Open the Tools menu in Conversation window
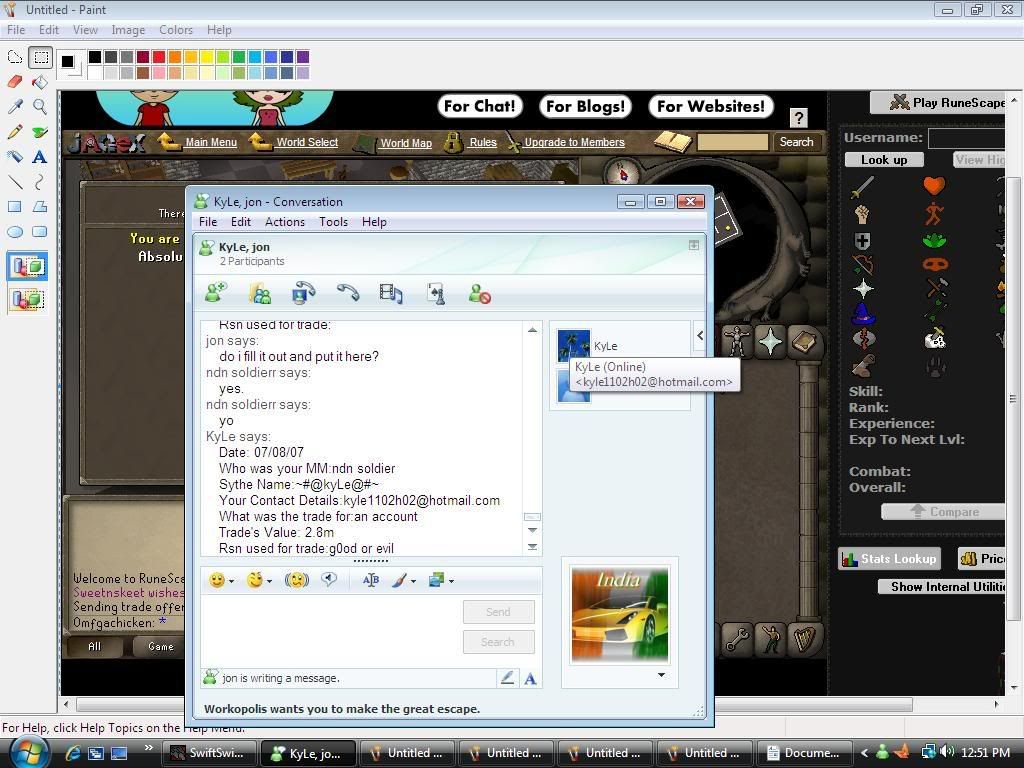Image resolution: width=1024 pixels, height=768 pixels. pyautogui.click(x=333, y=222)
